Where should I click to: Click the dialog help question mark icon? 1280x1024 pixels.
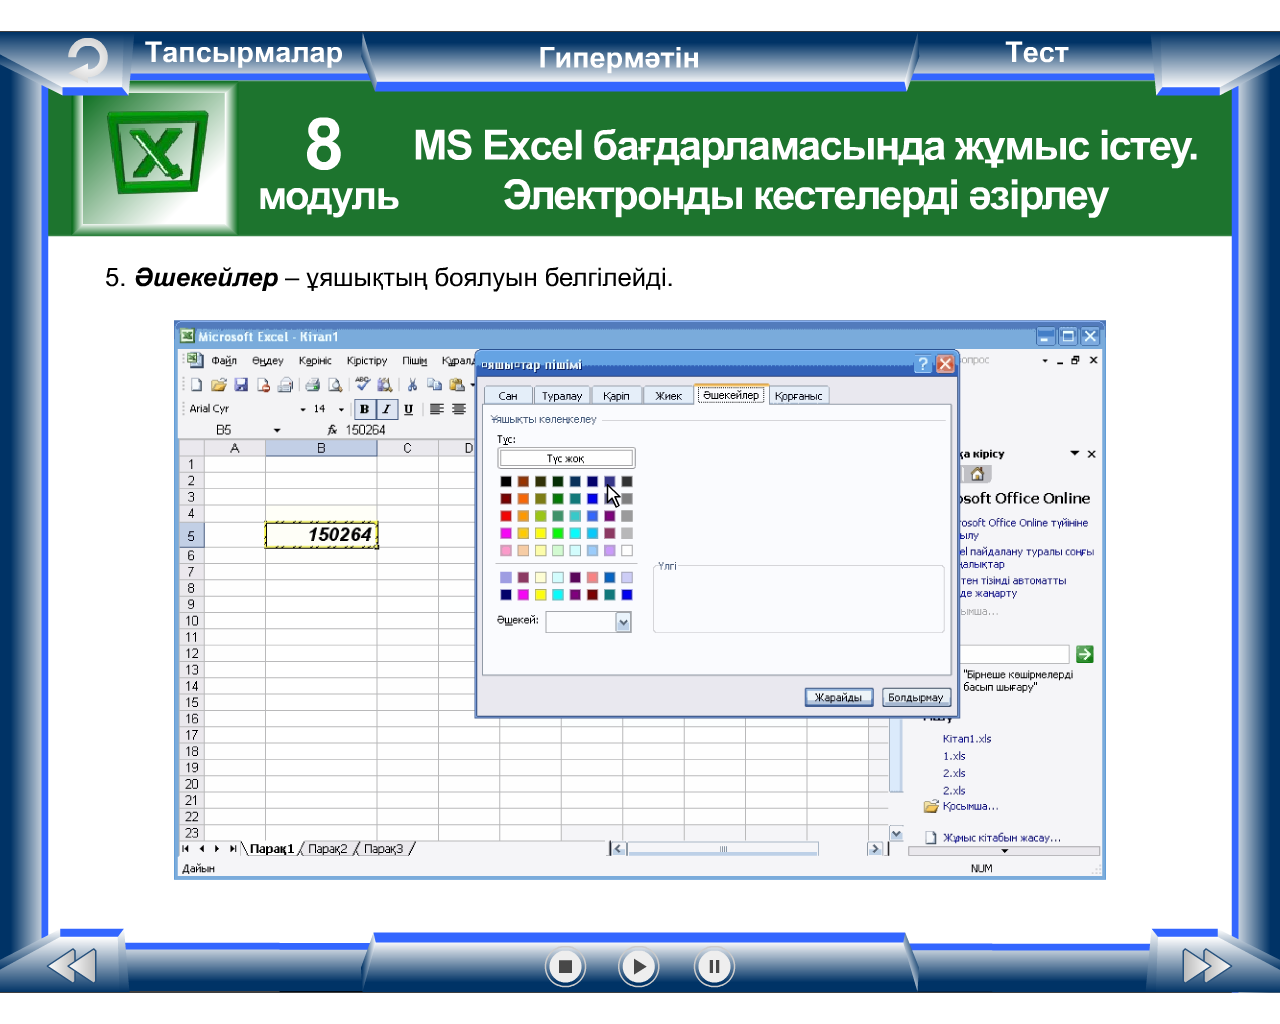pos(924,364)
